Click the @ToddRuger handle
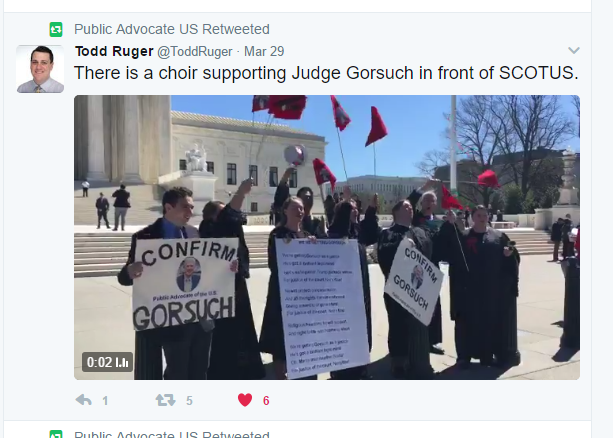This screenshot has height=438, width=613. 195,52
